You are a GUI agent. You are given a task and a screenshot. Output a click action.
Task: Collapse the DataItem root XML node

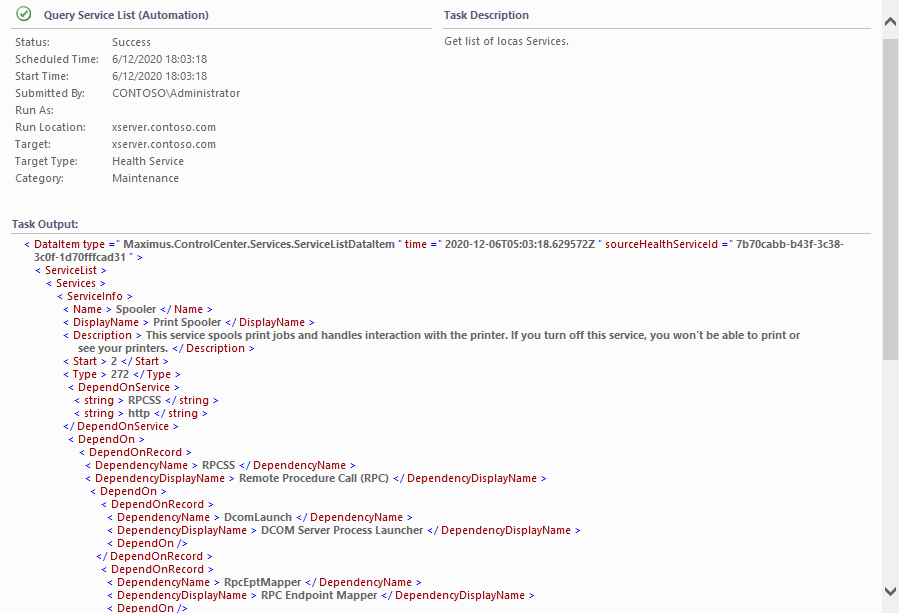(27, 244)
